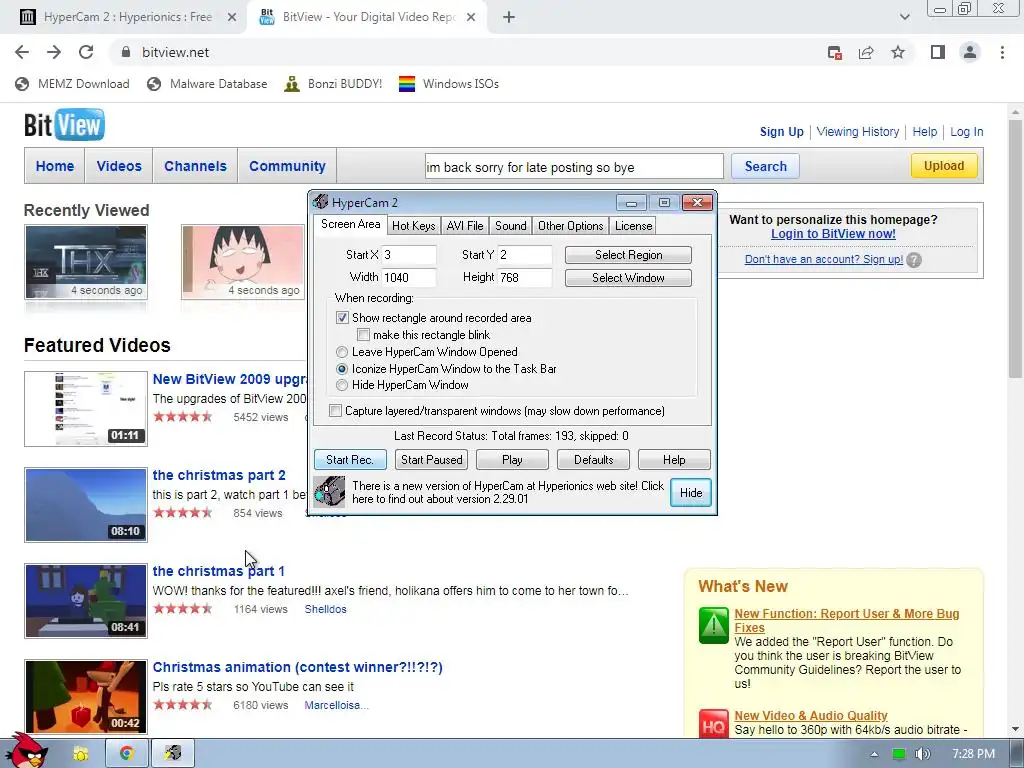
Task: Click the Select Window button
Action: [628, 278]
